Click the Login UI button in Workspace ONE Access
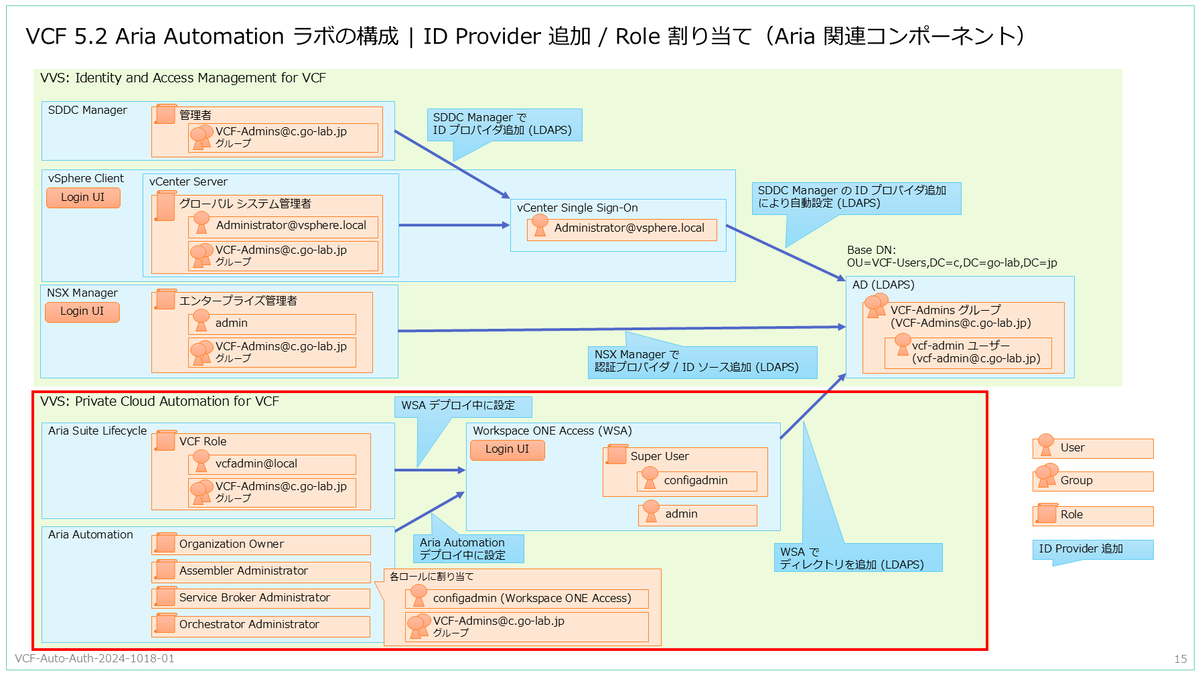This screenshot has width=1200, height=675. click(507, 450)
